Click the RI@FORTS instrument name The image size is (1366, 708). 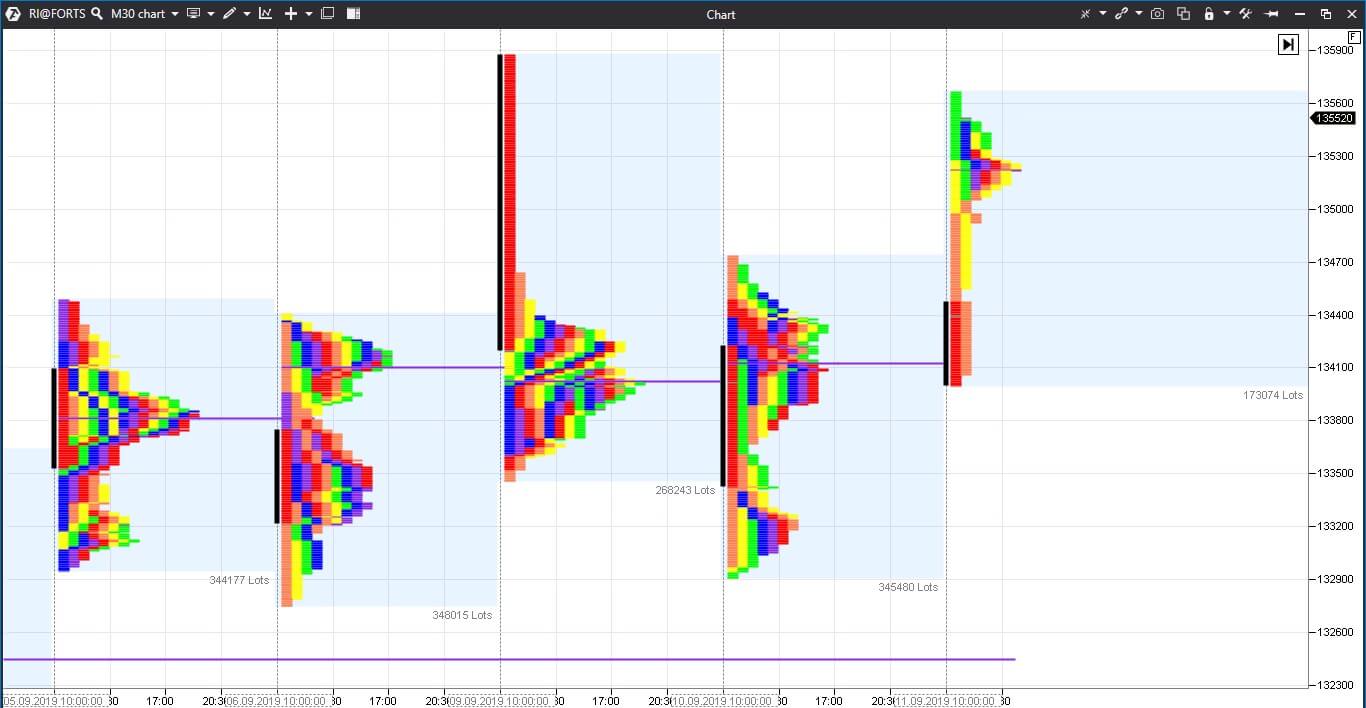click(57, 14)
